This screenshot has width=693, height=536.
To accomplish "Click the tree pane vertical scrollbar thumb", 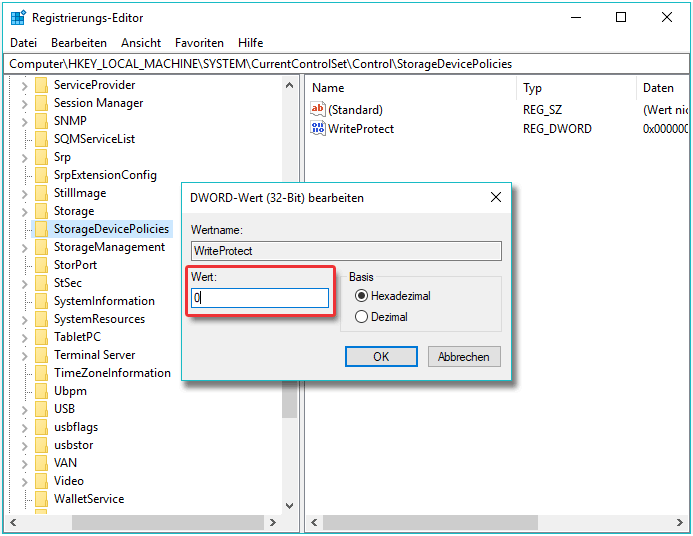I will point(290,400).
